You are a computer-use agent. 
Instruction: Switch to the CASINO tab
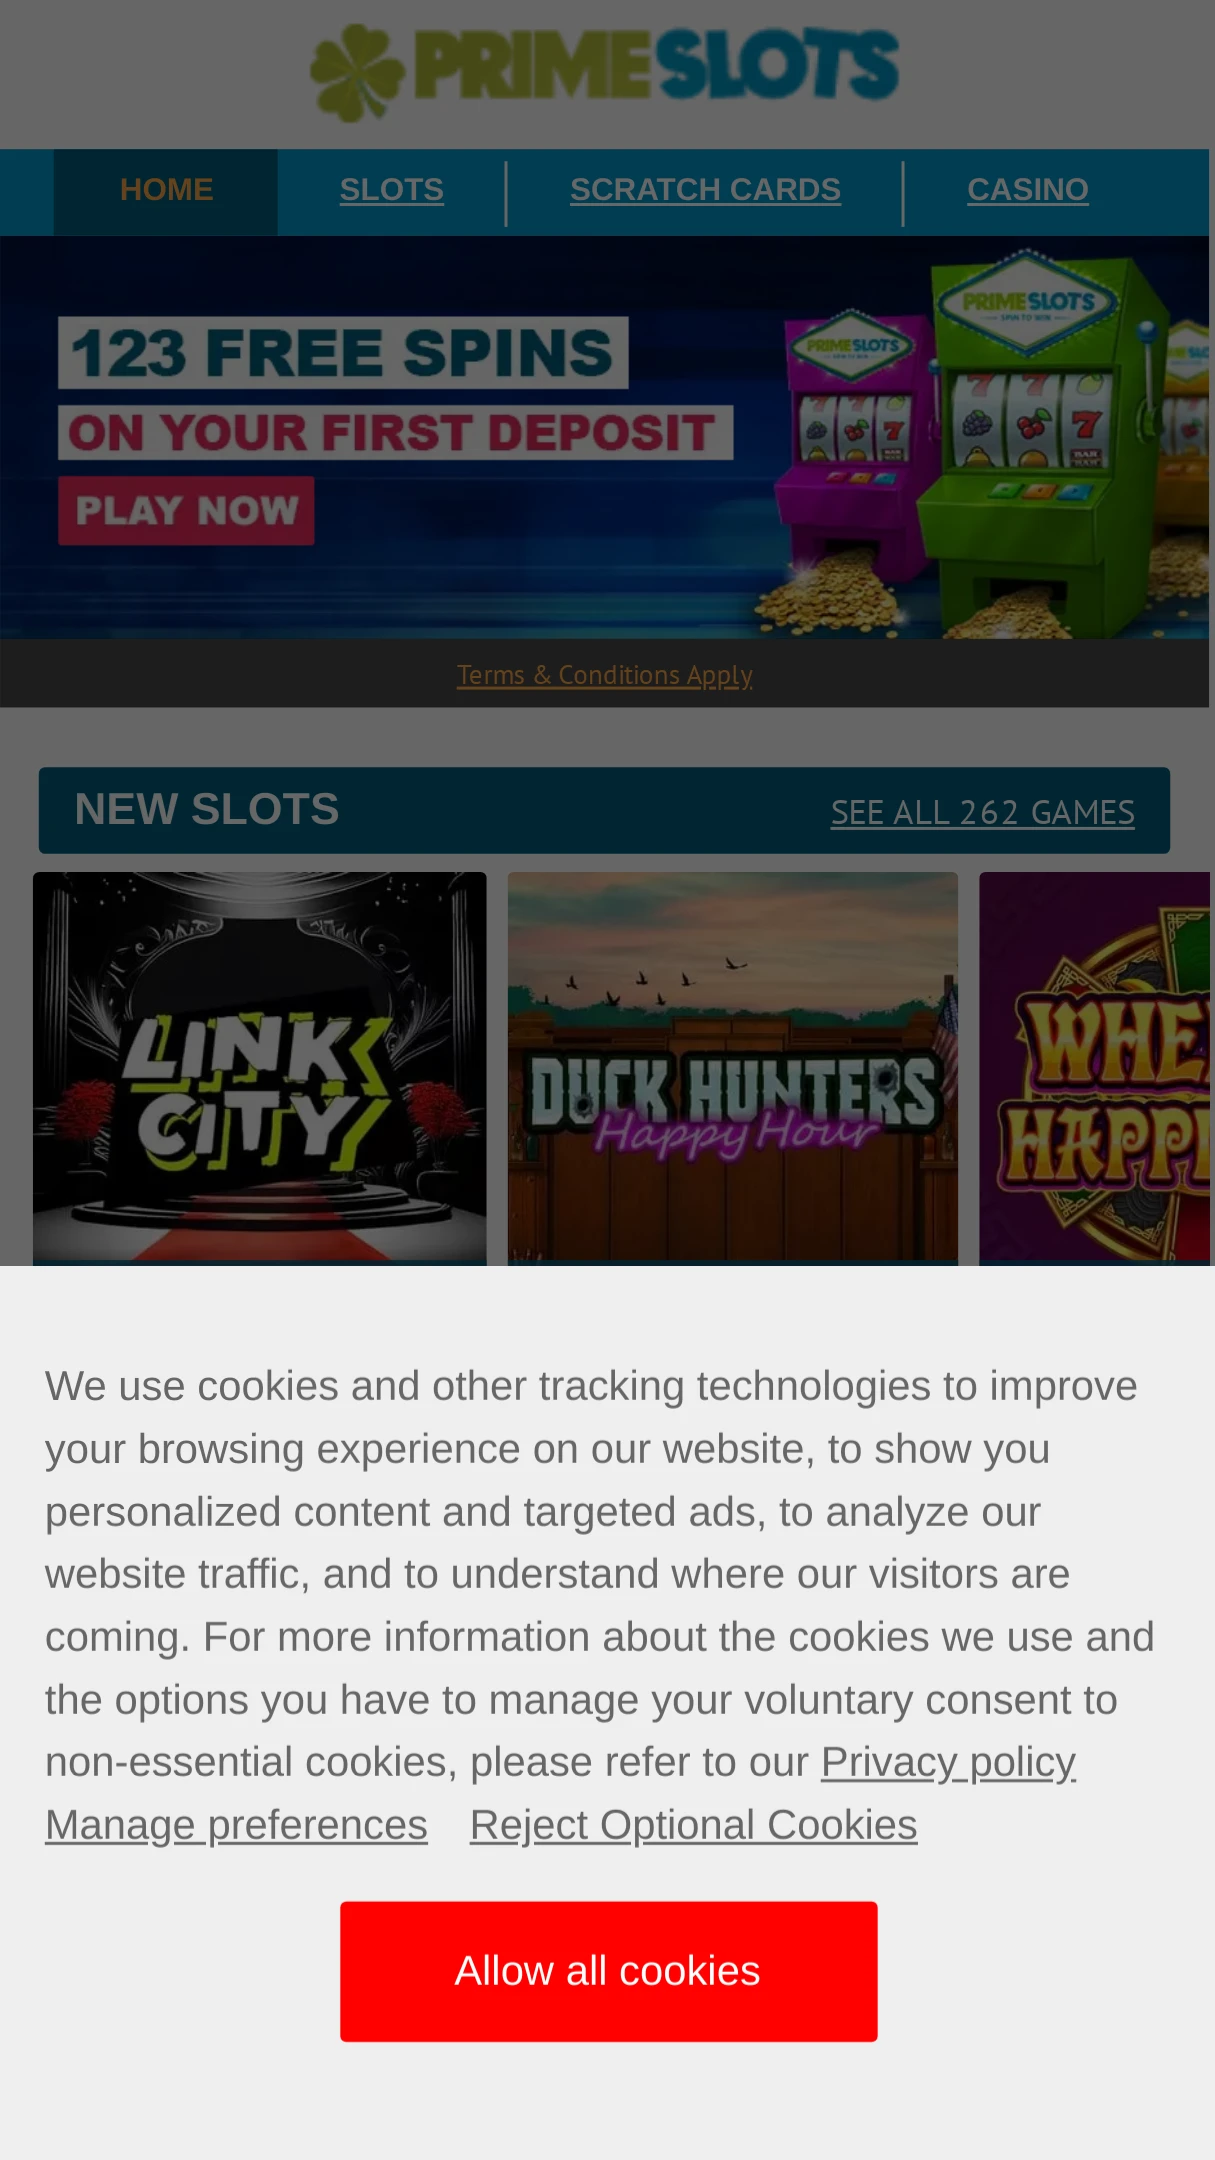(x=1027, y=190)
